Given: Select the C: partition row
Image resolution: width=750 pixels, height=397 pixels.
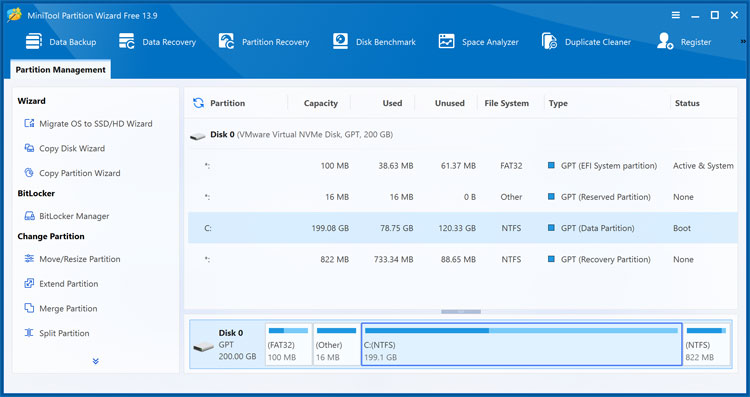Looking at the screenshot, I should tap(463, 228).
